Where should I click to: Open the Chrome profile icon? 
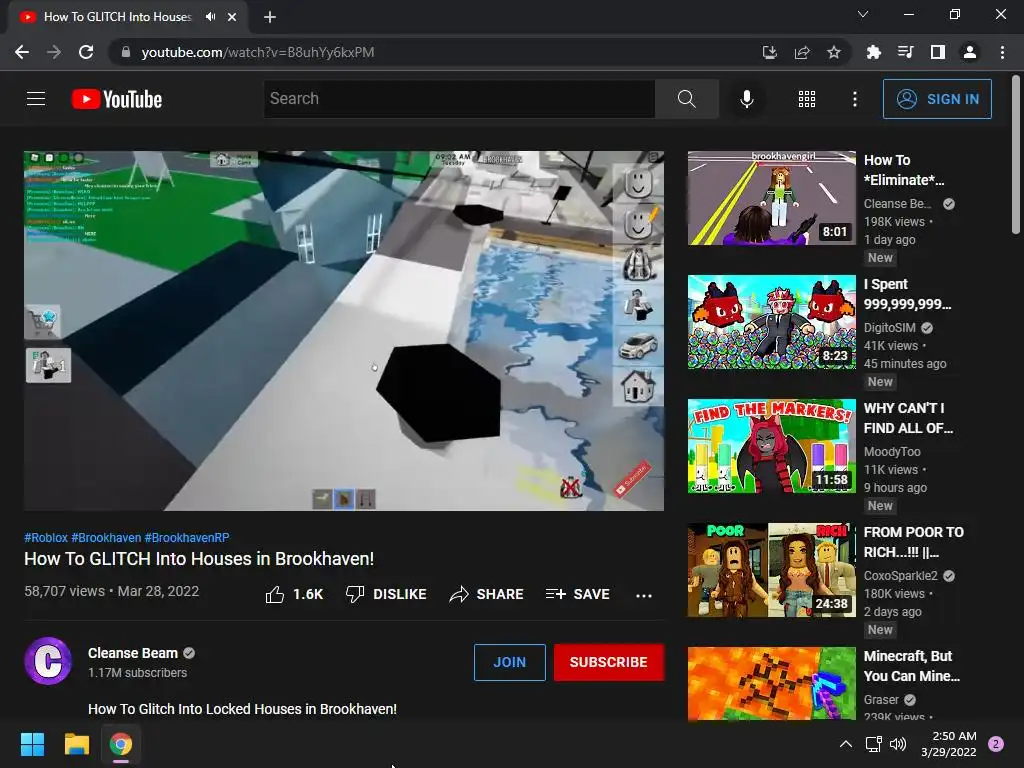(970, 52)
